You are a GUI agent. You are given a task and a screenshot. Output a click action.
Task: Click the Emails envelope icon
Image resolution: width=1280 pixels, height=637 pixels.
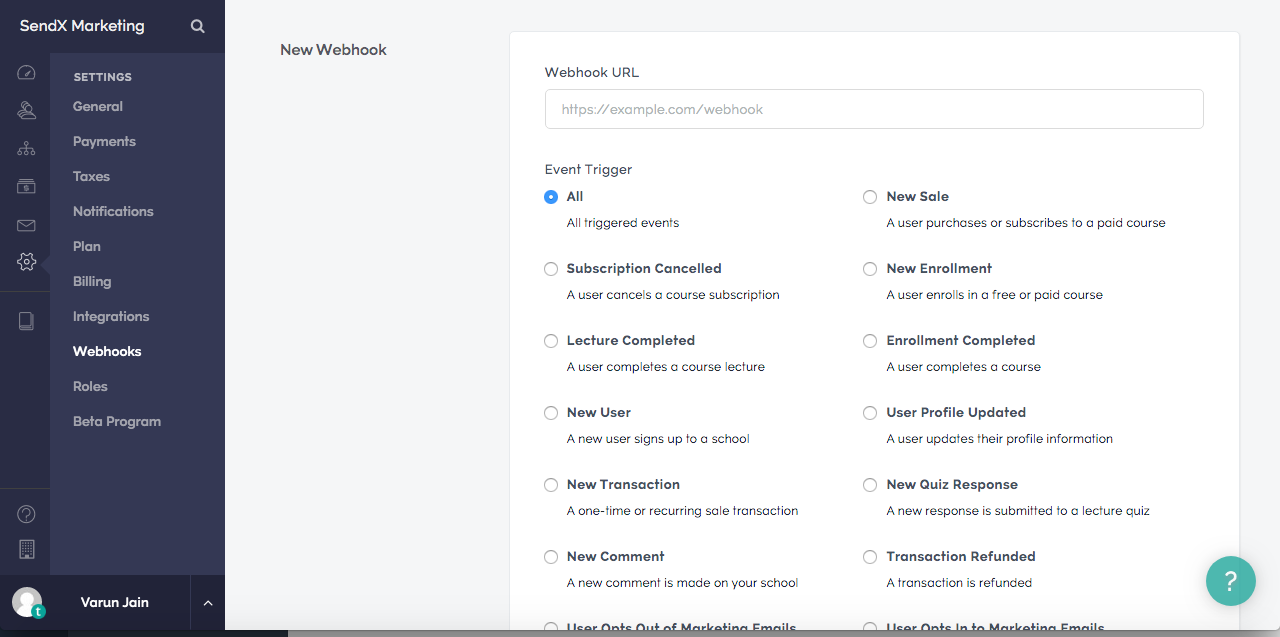(26, 226)
